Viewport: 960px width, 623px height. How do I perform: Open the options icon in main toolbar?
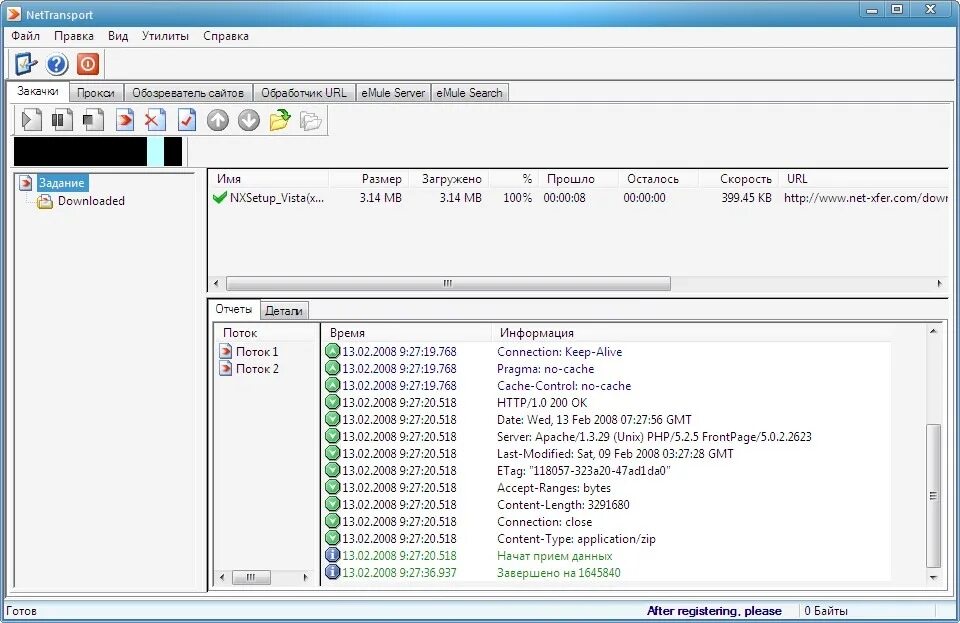coord(26,64)
